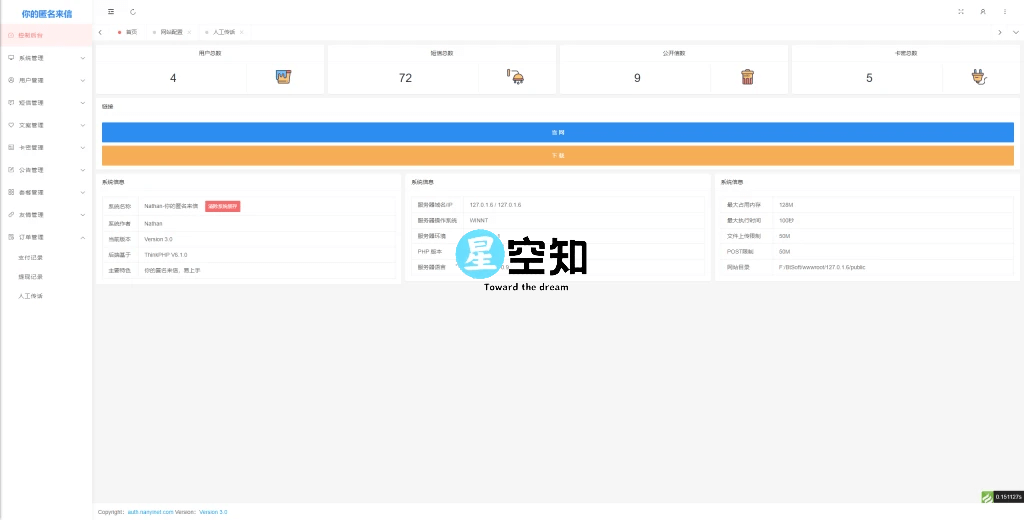Click the paint bucket icon in 用户总数 card
1024x520 pixels.
tap(283, 77)
